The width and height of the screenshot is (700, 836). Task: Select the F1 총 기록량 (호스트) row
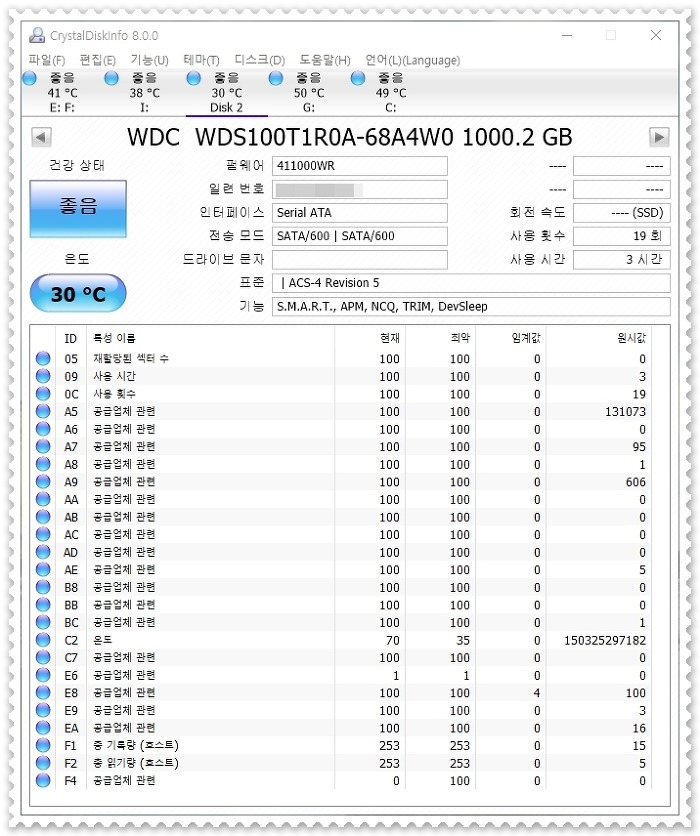[341, 746]
